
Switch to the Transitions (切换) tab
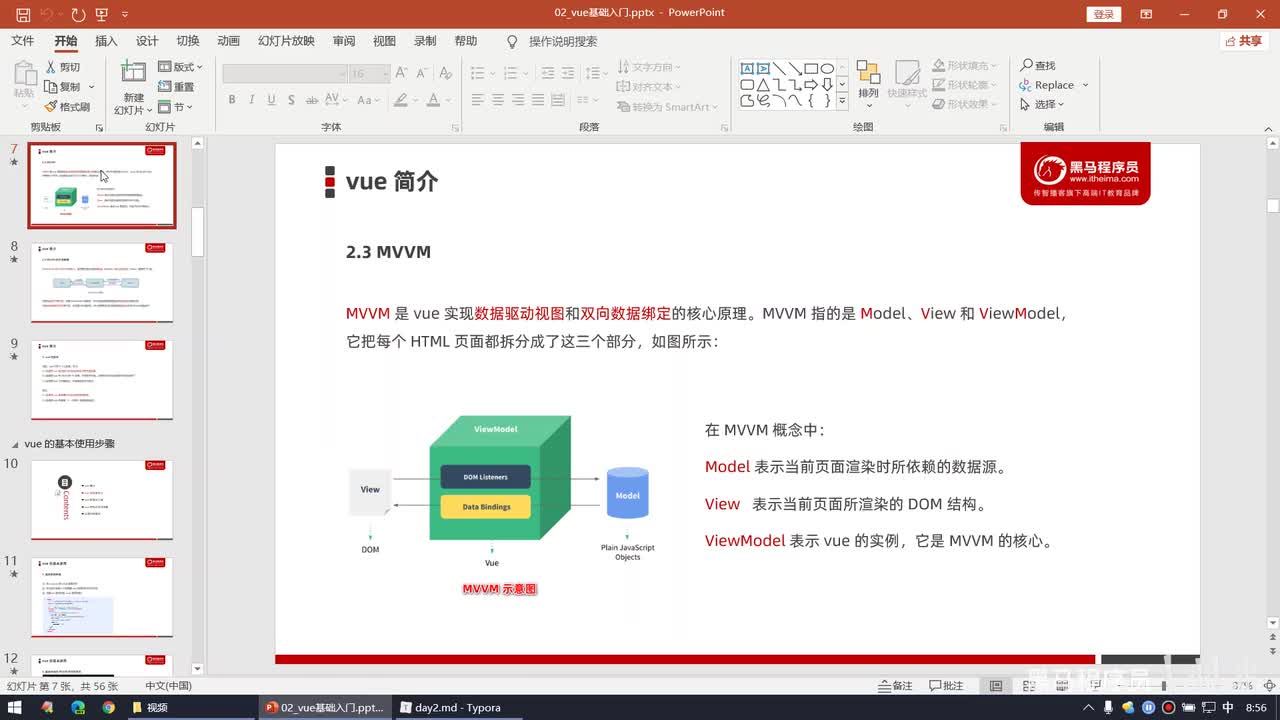pos(188,41)
